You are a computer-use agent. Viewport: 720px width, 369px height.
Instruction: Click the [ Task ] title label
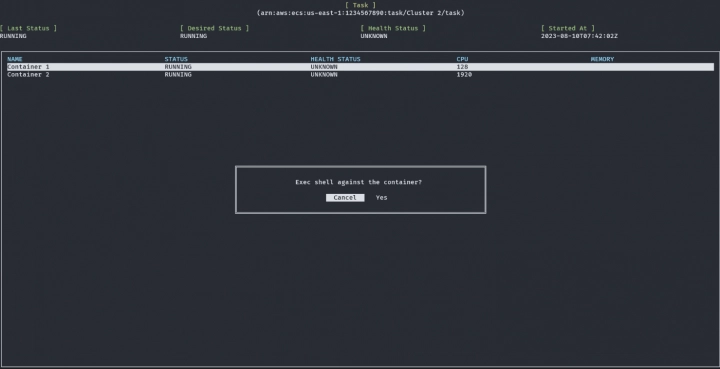[x=360, y=6]
